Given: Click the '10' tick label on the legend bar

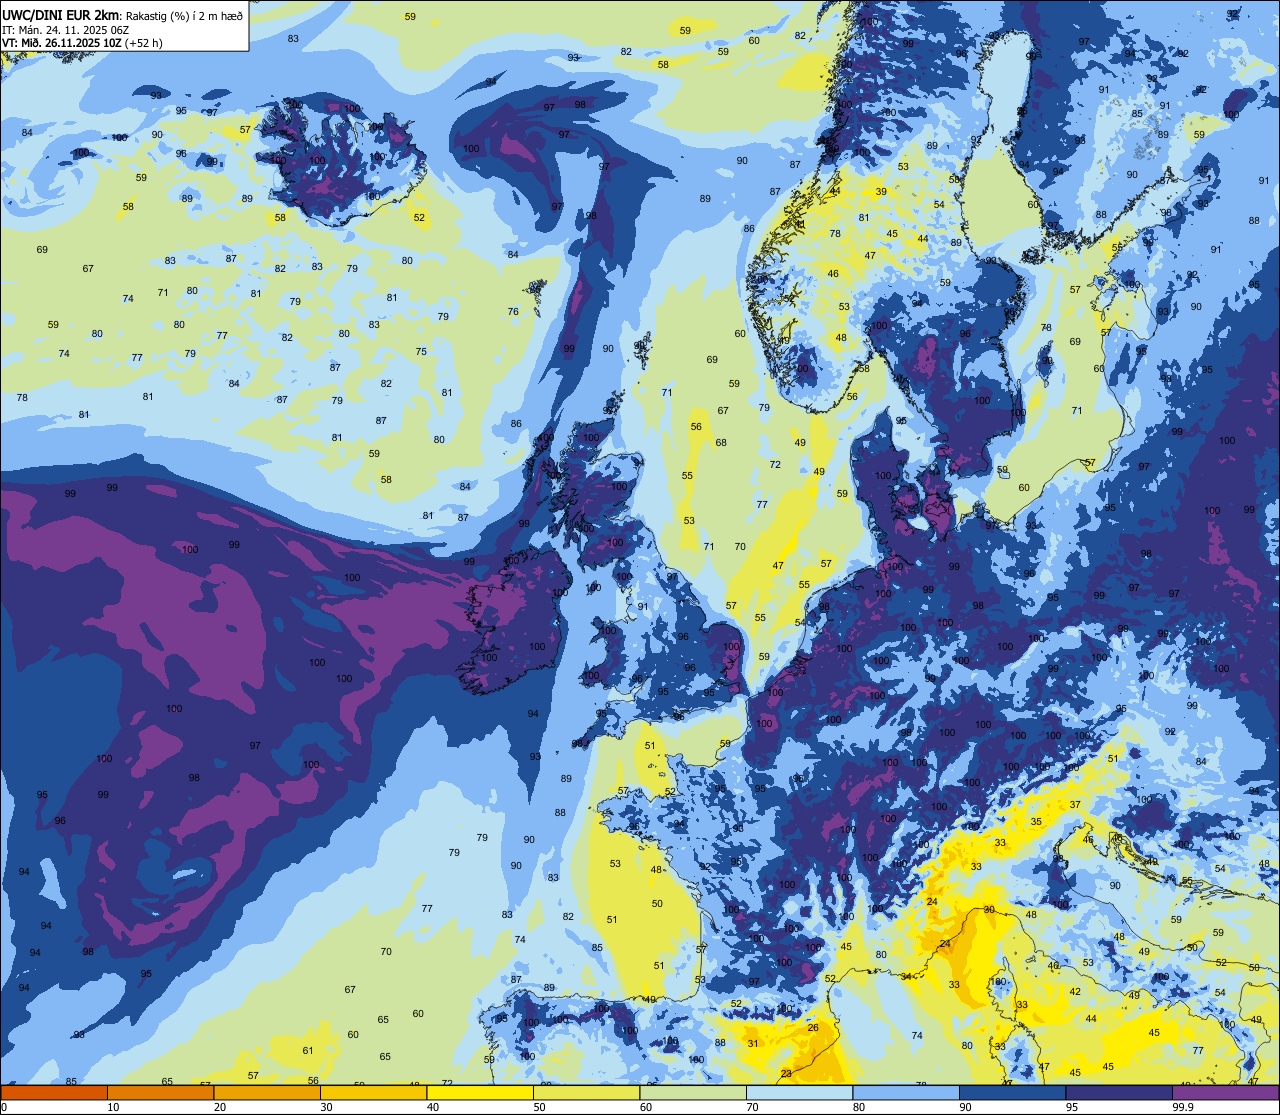Looking at the screenshot, I should pos(114,1107).
